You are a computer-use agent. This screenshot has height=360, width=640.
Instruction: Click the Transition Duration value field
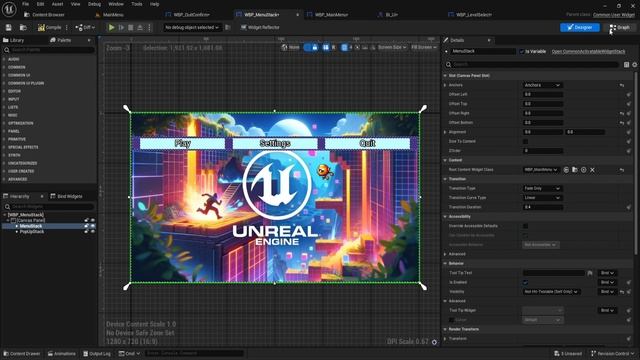click(x=543, y=207)
